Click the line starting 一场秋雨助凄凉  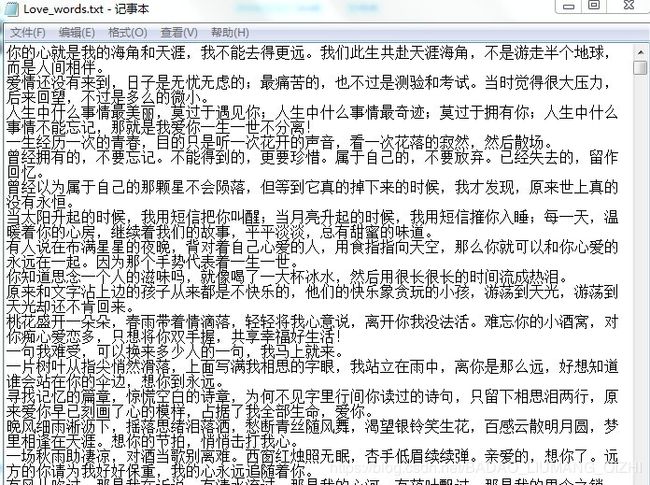pyautogui.click(x=312, y=456)
